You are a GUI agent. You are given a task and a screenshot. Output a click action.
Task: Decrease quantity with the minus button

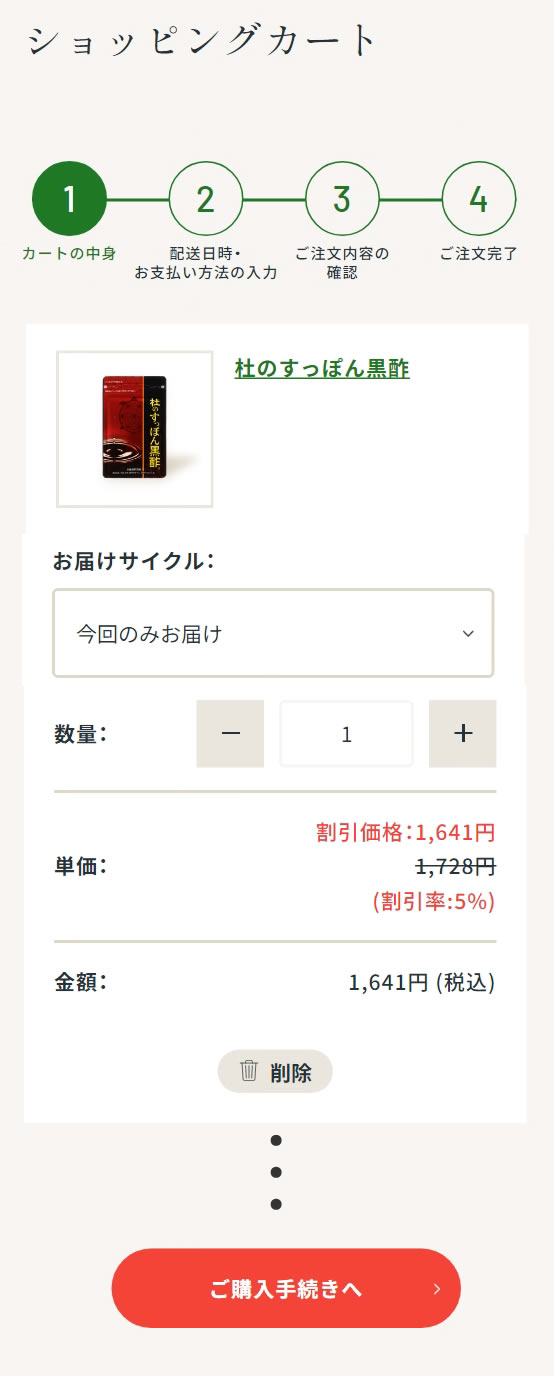pyautogui.click(x=230, y=734)
